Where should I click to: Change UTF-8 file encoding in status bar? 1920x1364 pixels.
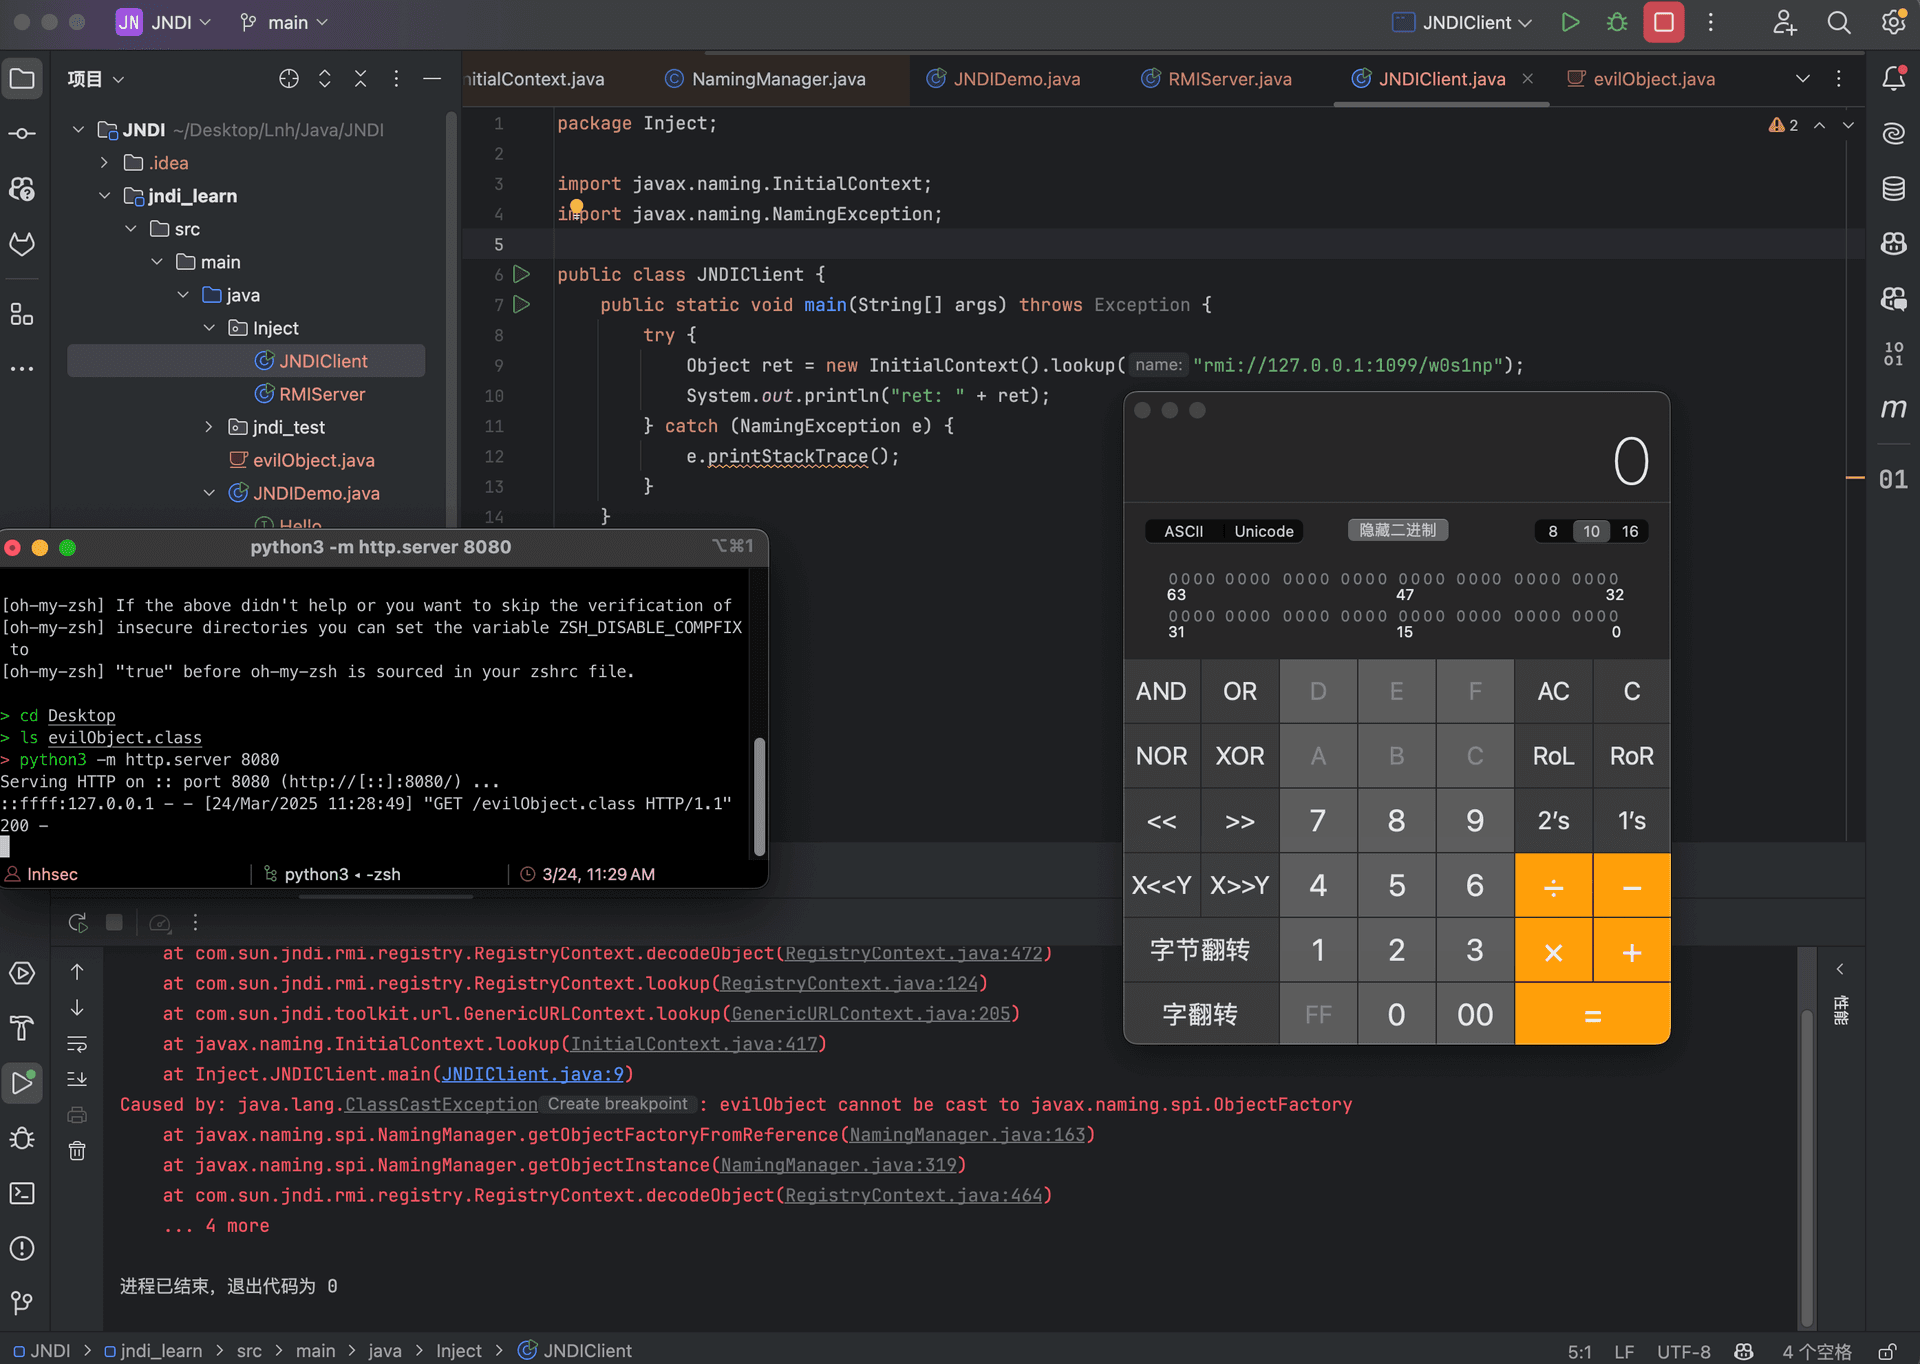tap(1683, 1351)
